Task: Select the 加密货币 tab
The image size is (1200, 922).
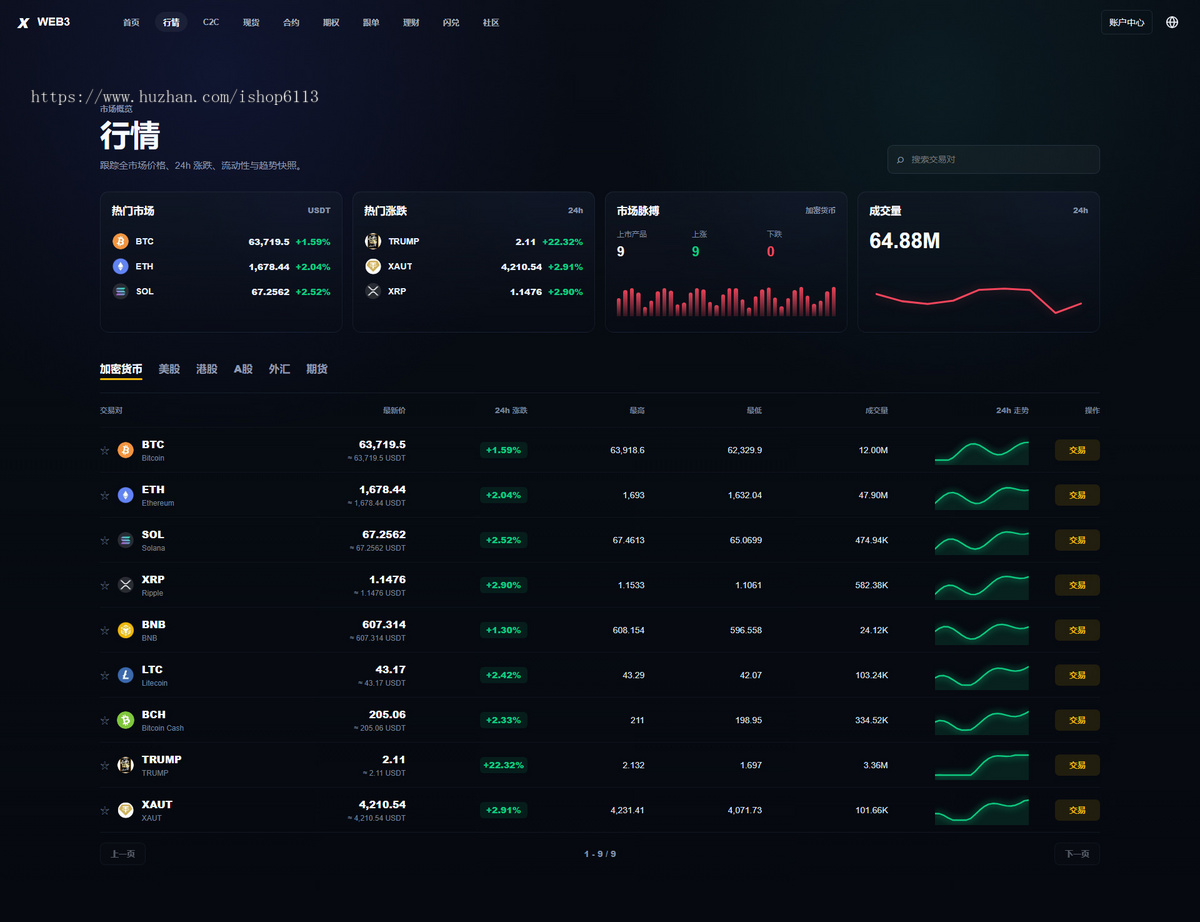Action: point(121,369)
